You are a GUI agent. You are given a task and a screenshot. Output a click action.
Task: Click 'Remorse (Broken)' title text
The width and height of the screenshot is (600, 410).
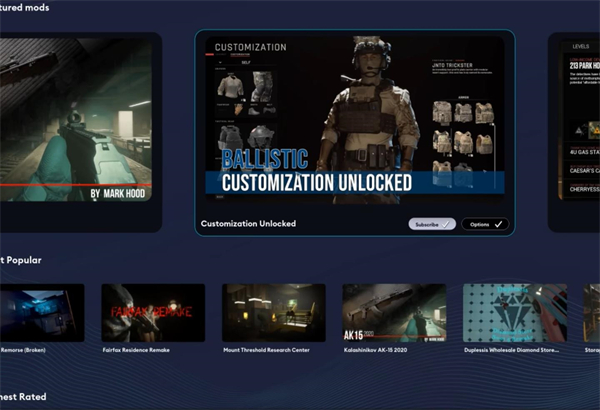[x=23, y=350]
